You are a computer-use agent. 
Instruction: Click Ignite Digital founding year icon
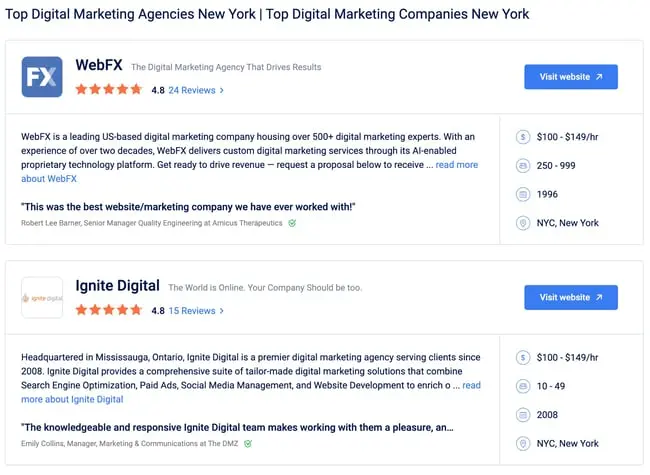click(523, 415)
